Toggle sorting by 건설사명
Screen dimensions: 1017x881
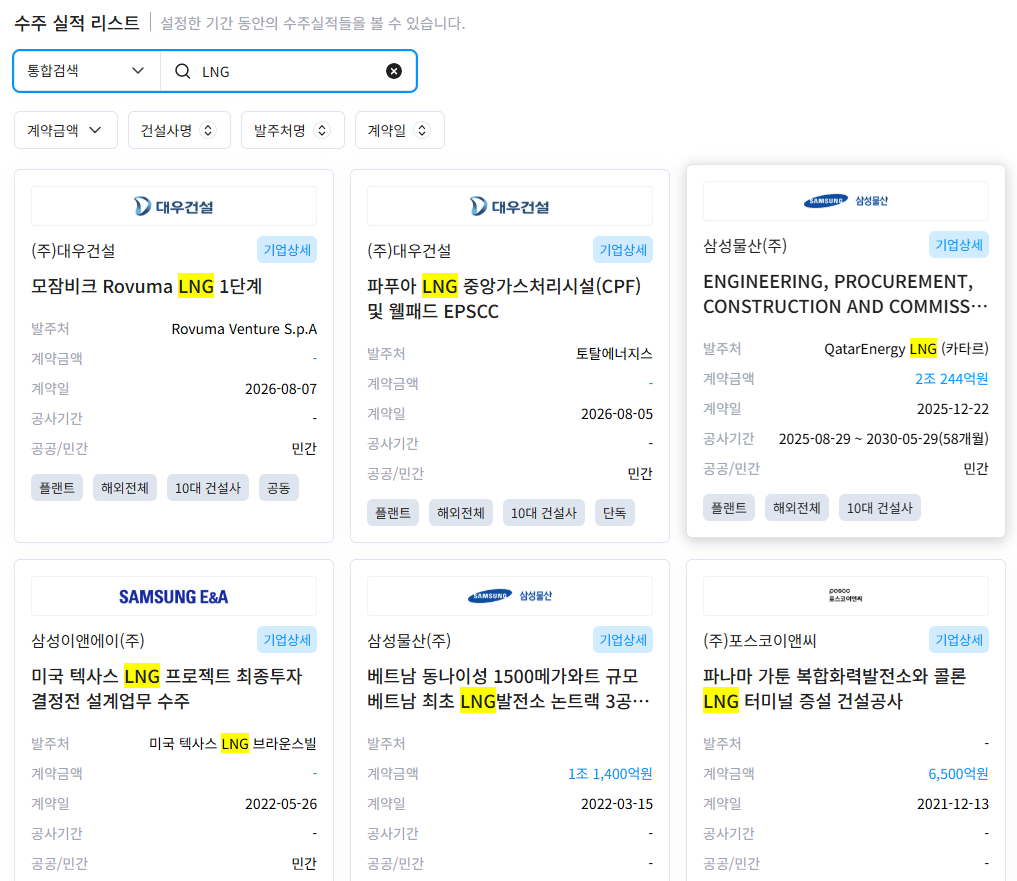pyautogui.click(x=179, y=130)
